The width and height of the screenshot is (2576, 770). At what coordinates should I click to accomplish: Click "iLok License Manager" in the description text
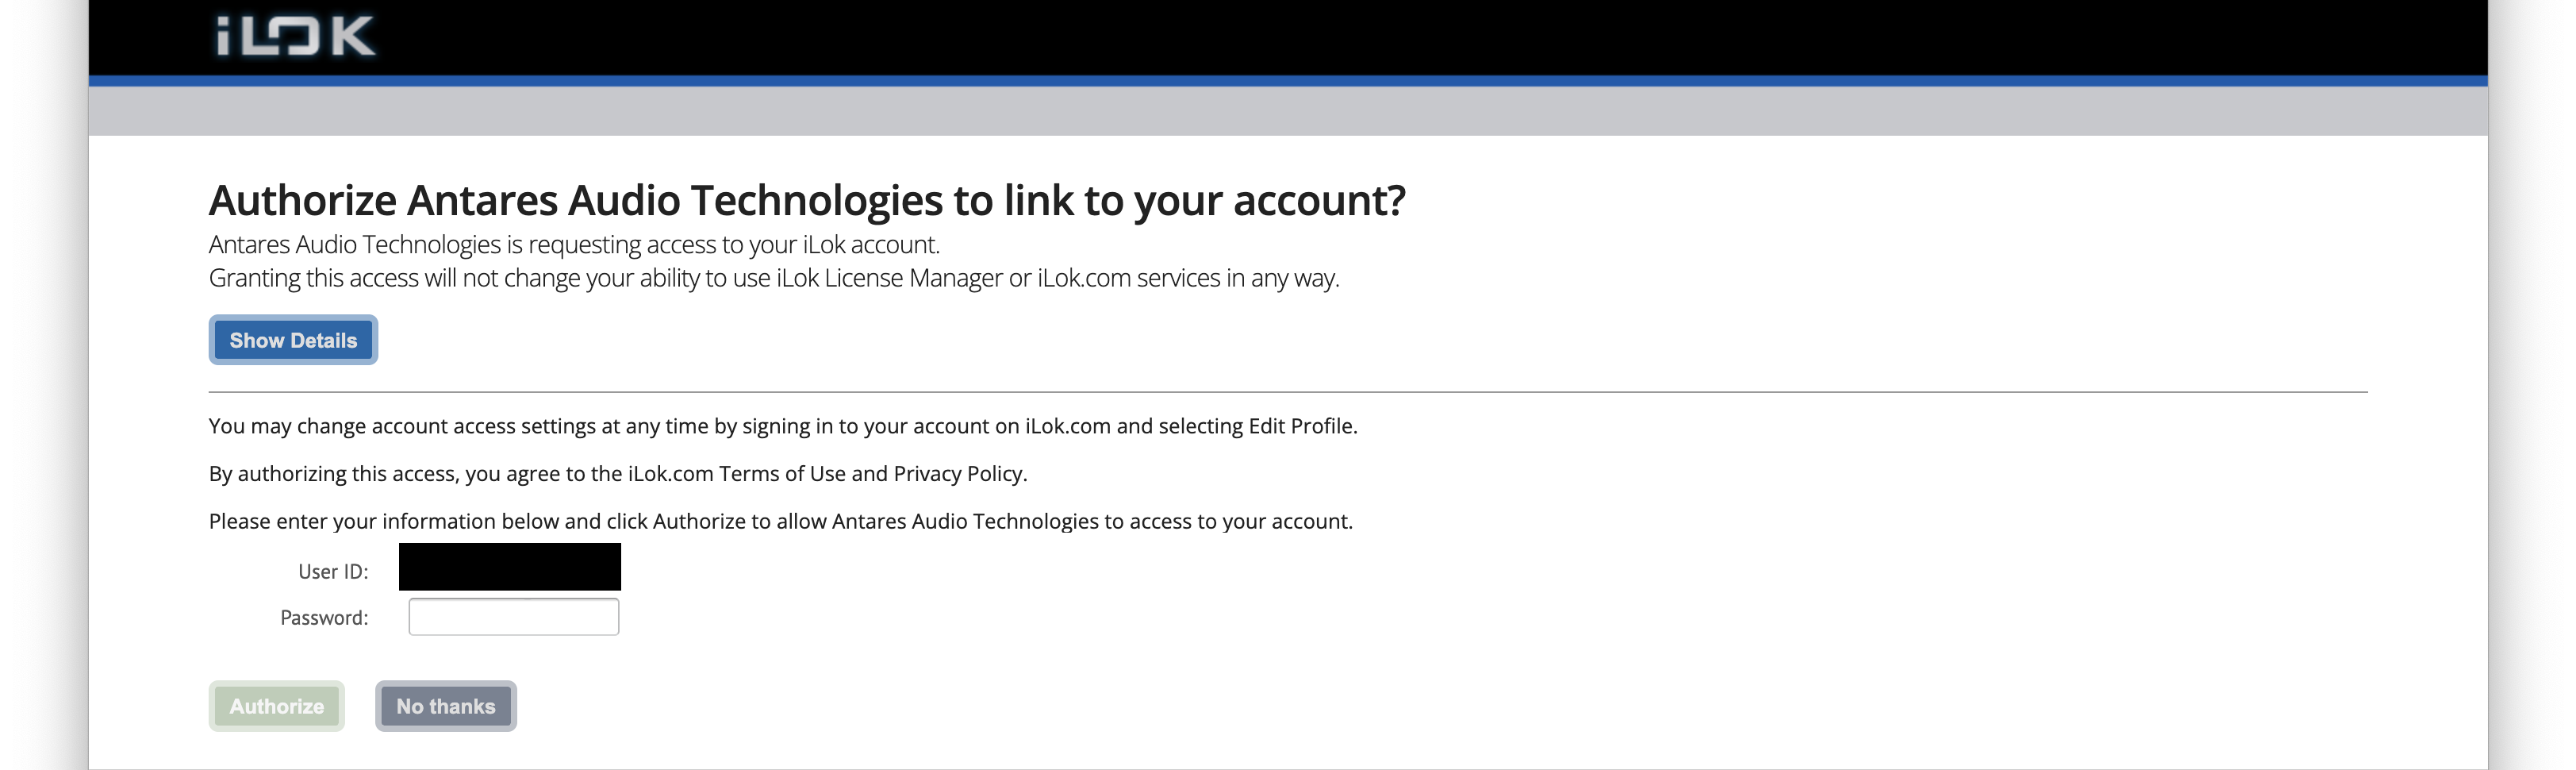pos(889,278)
